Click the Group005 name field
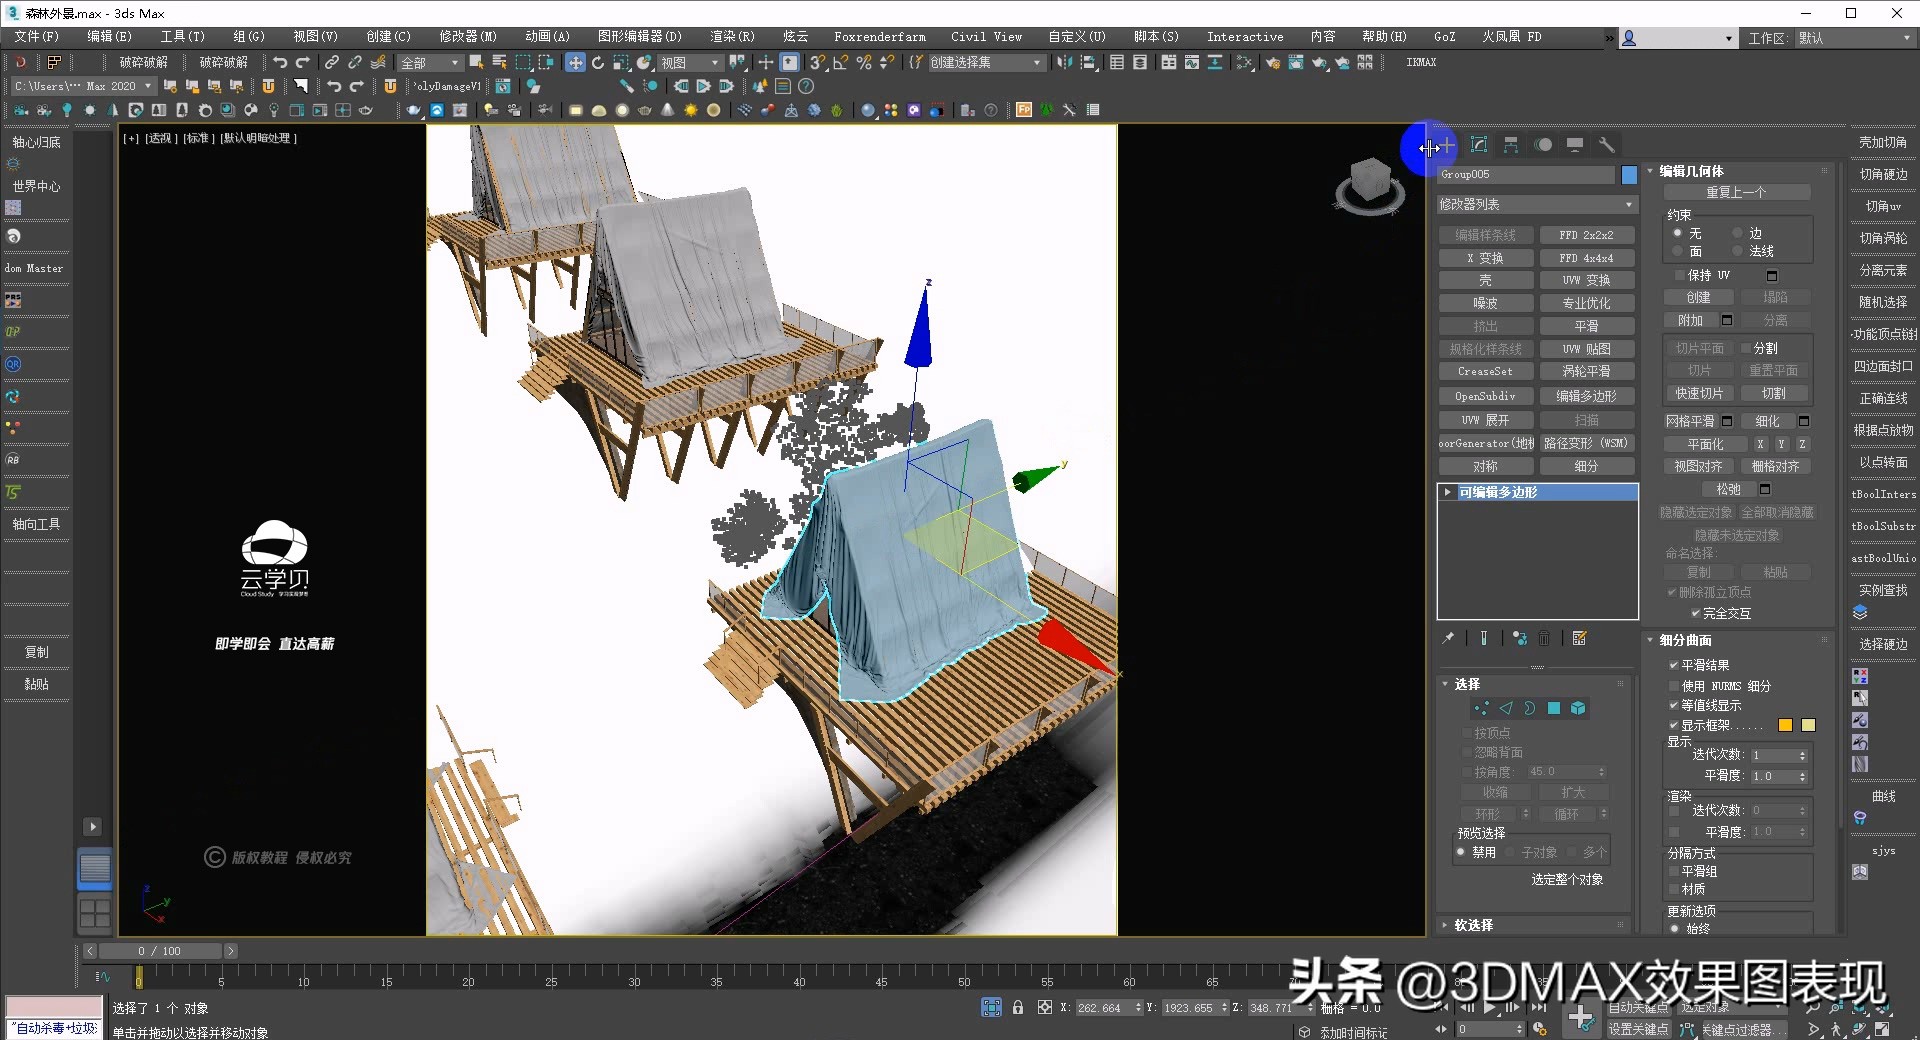This screenshot has width=1920, height=1040. [x=1525, y=174]
